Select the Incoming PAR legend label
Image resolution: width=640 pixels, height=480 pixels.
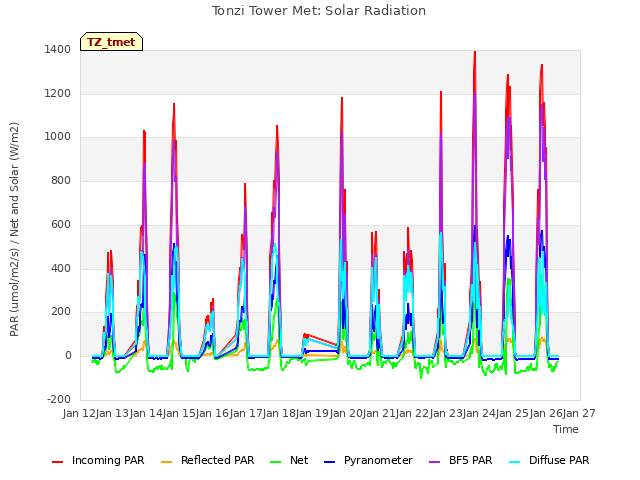pos(108,460)
